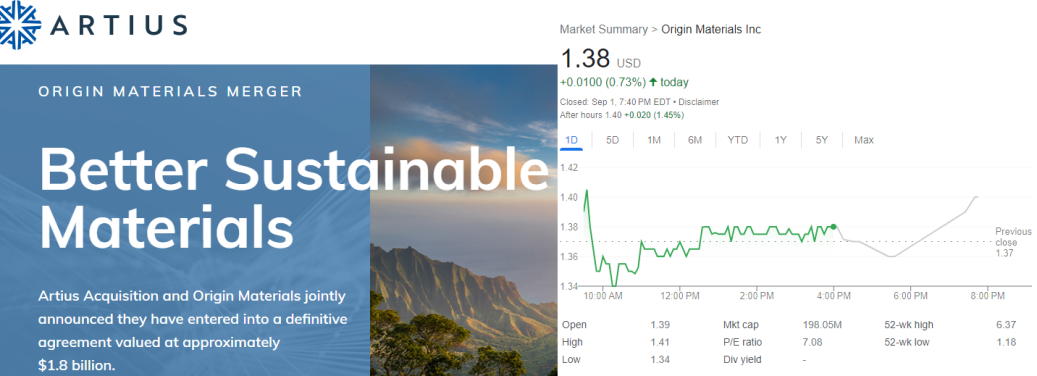Click the $1.8 billion agreement paragraph
Viewport: 1037px width, 376px height.
(x=192, y=330)
